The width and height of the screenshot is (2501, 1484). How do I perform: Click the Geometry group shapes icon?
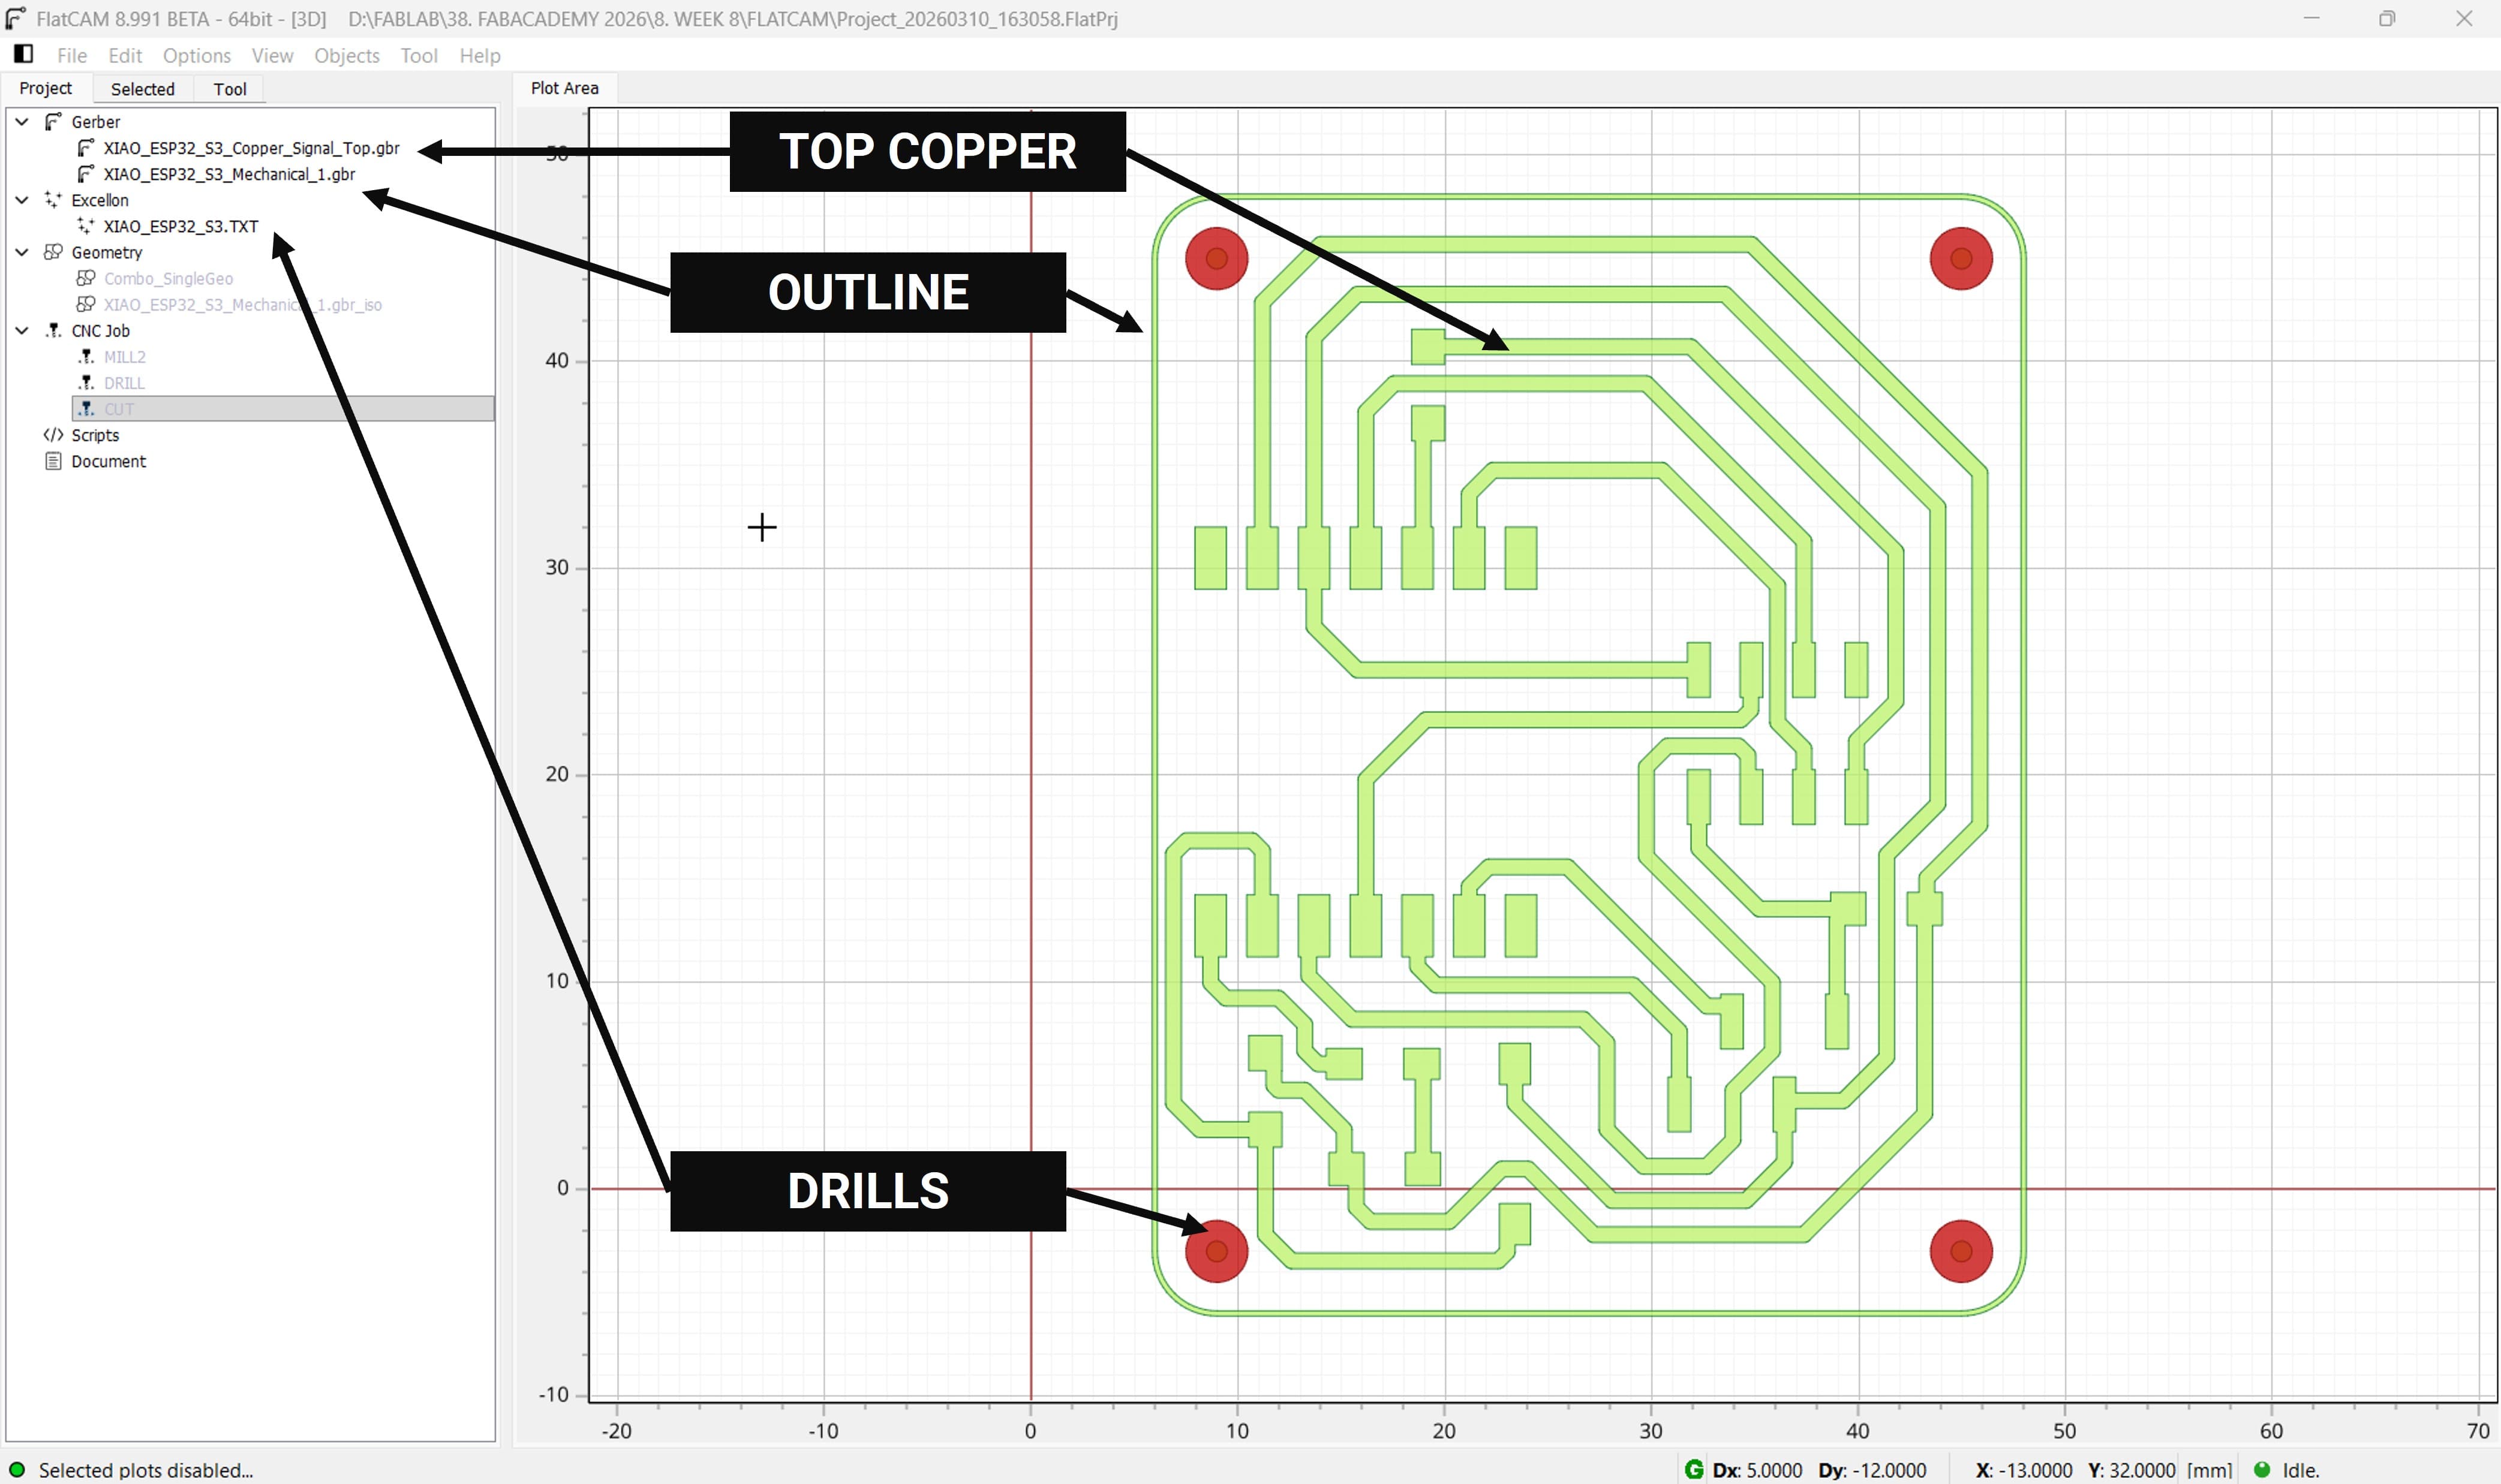point(53,252)
